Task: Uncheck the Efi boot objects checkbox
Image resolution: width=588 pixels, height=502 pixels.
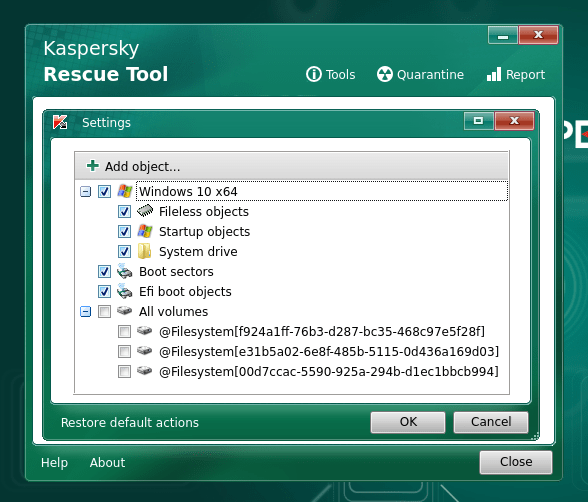Action: pos(104,291)
